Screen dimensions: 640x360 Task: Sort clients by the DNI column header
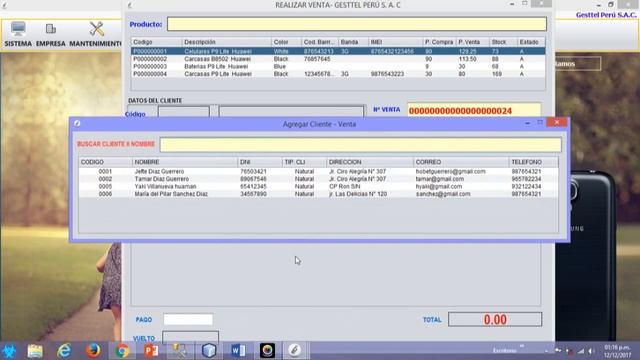260,162
